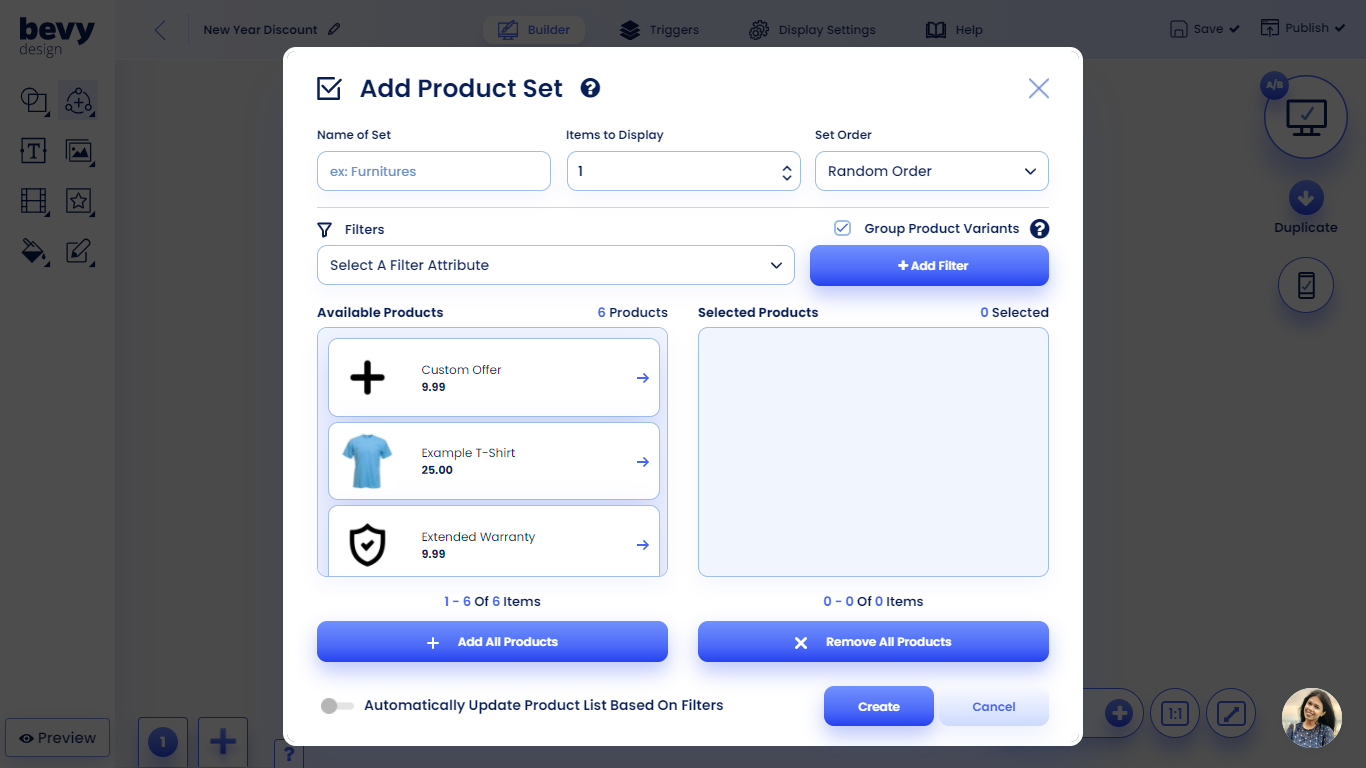The width and height of the screenshot is (1366, 768).
Task: Open Display Settings from the top bar
Action: pos(813,29)
